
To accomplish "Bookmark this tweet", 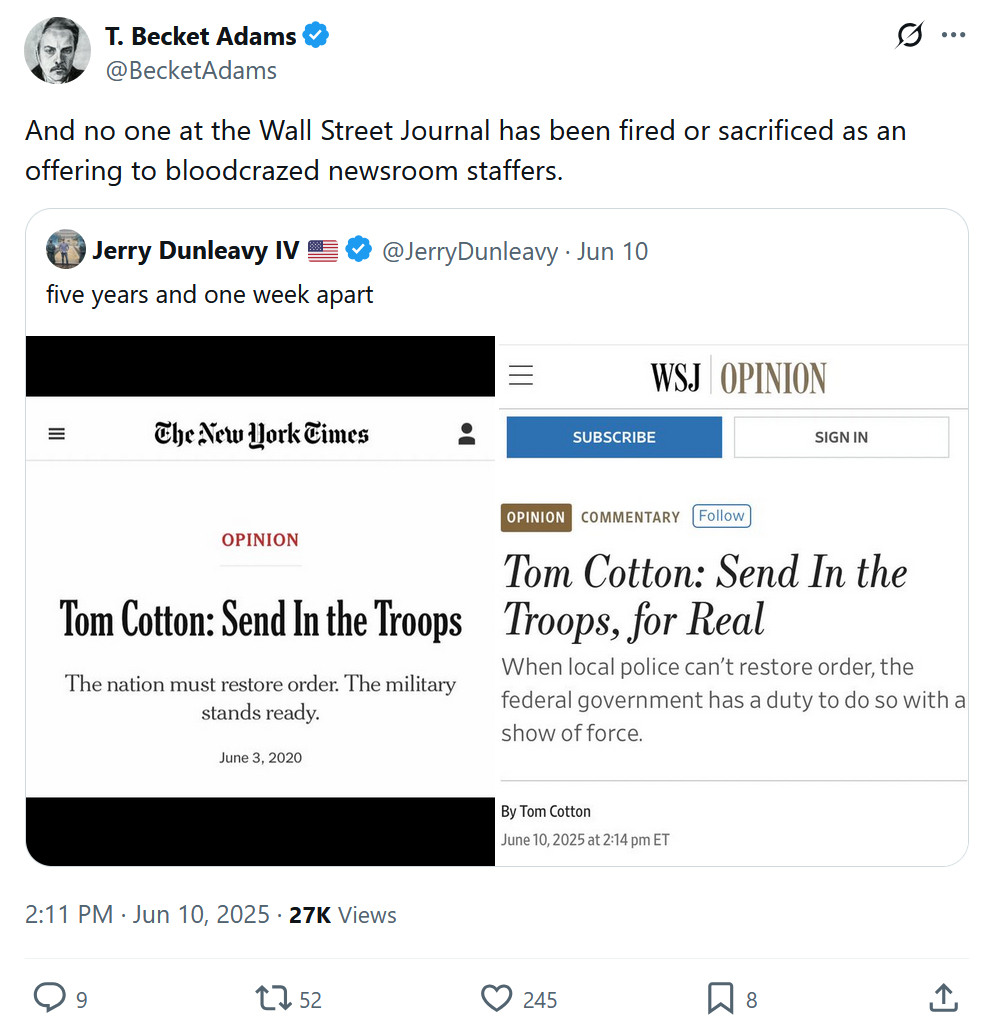I will click(720, 997).
